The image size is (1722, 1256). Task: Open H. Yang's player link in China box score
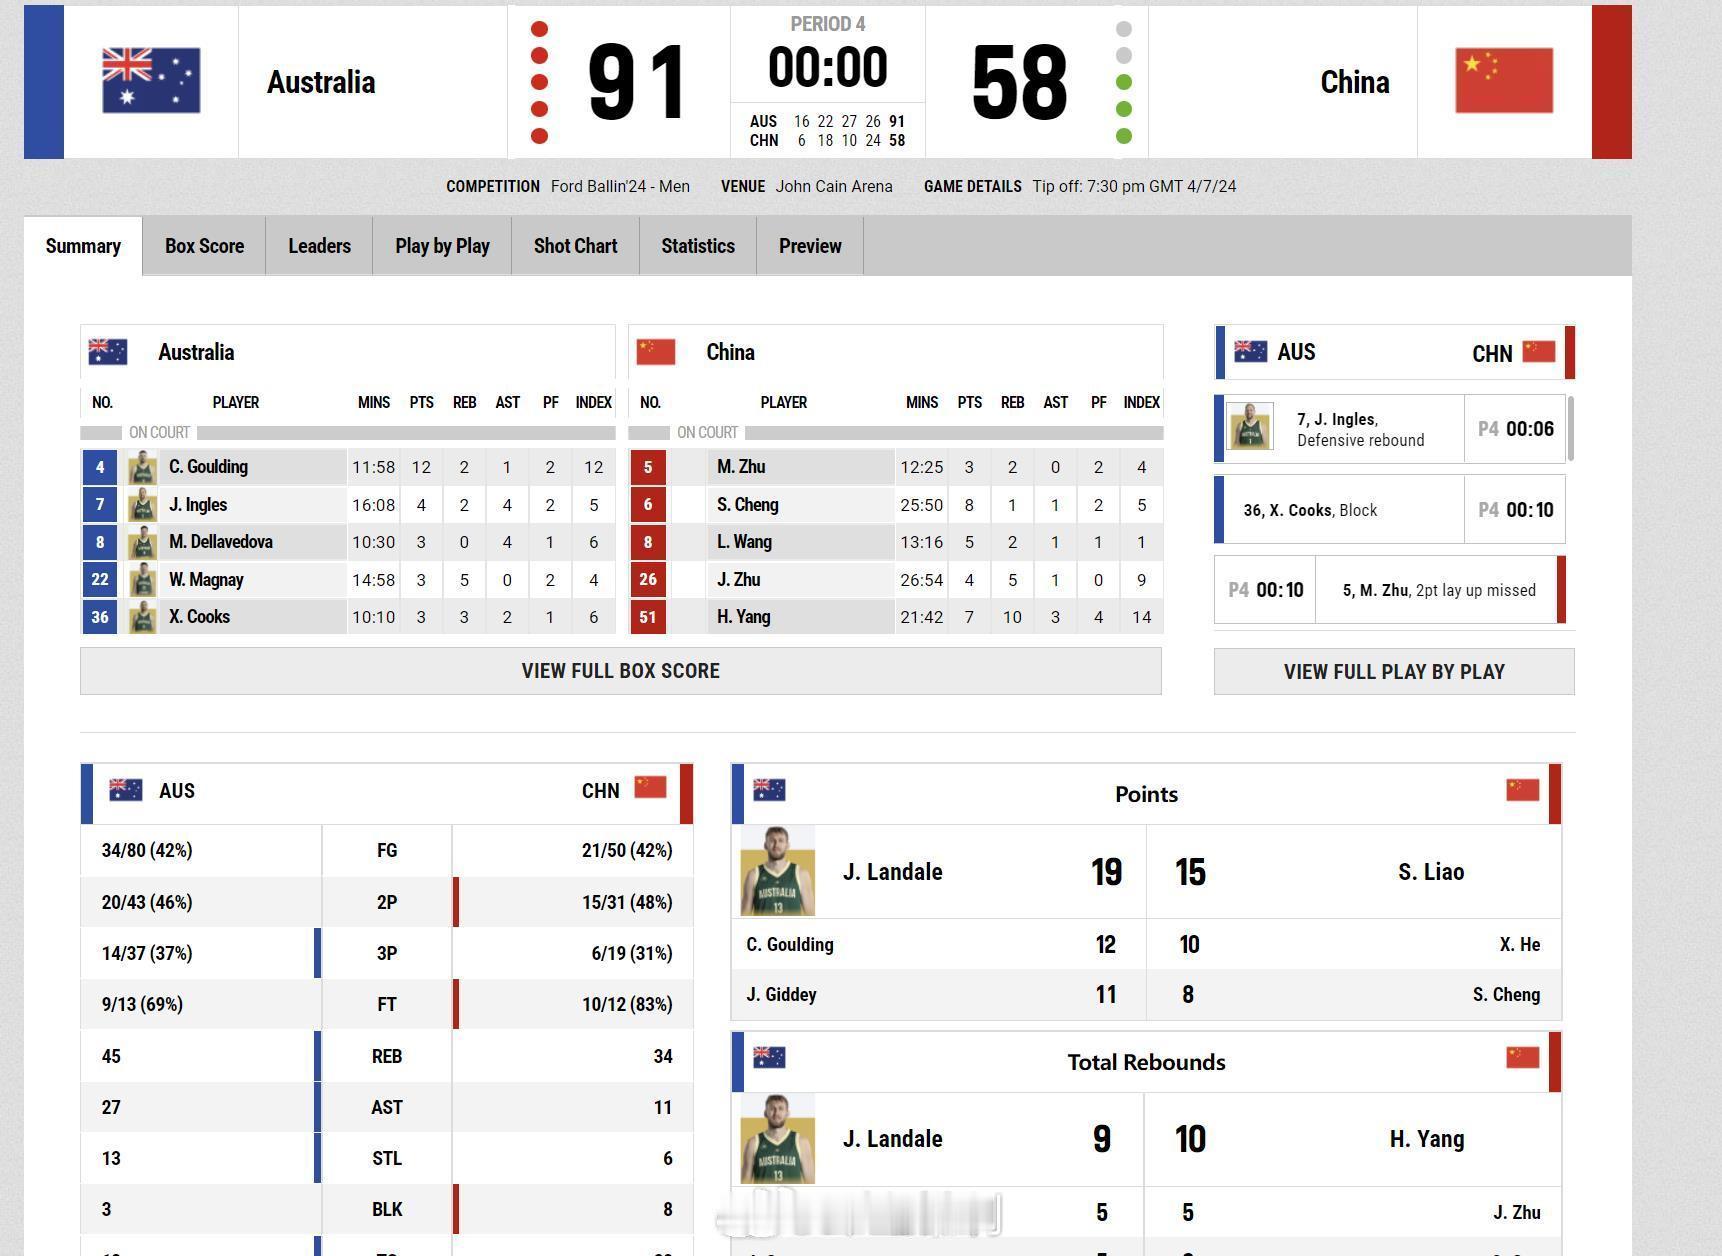(744, 617)
